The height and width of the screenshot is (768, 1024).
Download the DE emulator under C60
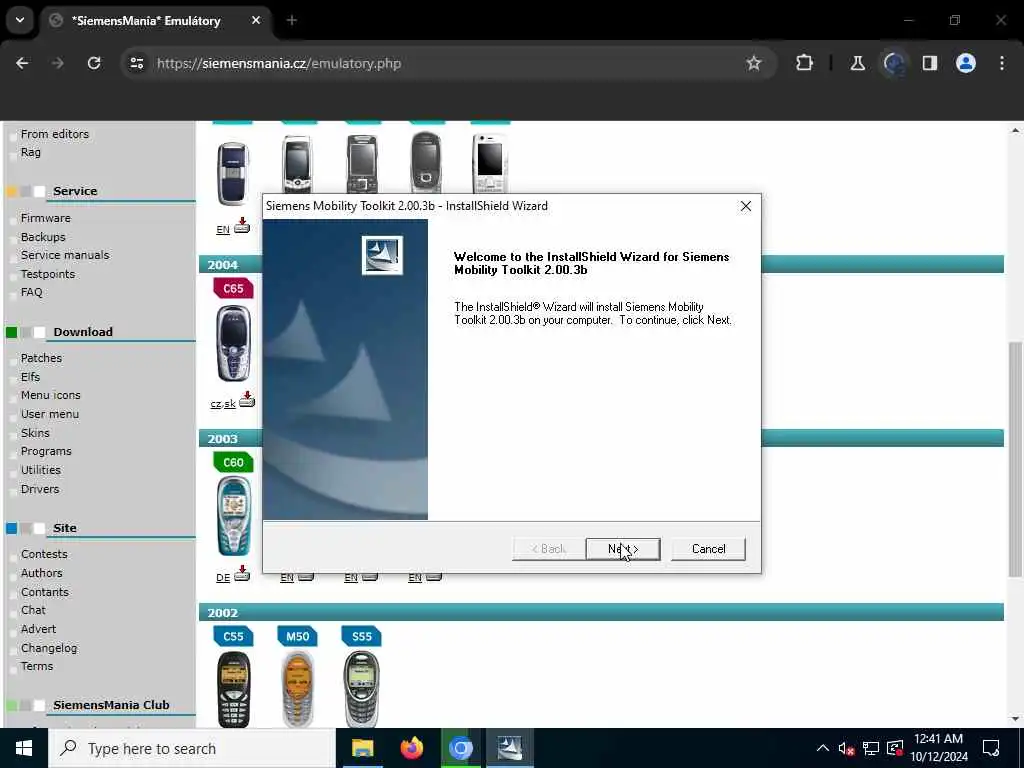232,575
